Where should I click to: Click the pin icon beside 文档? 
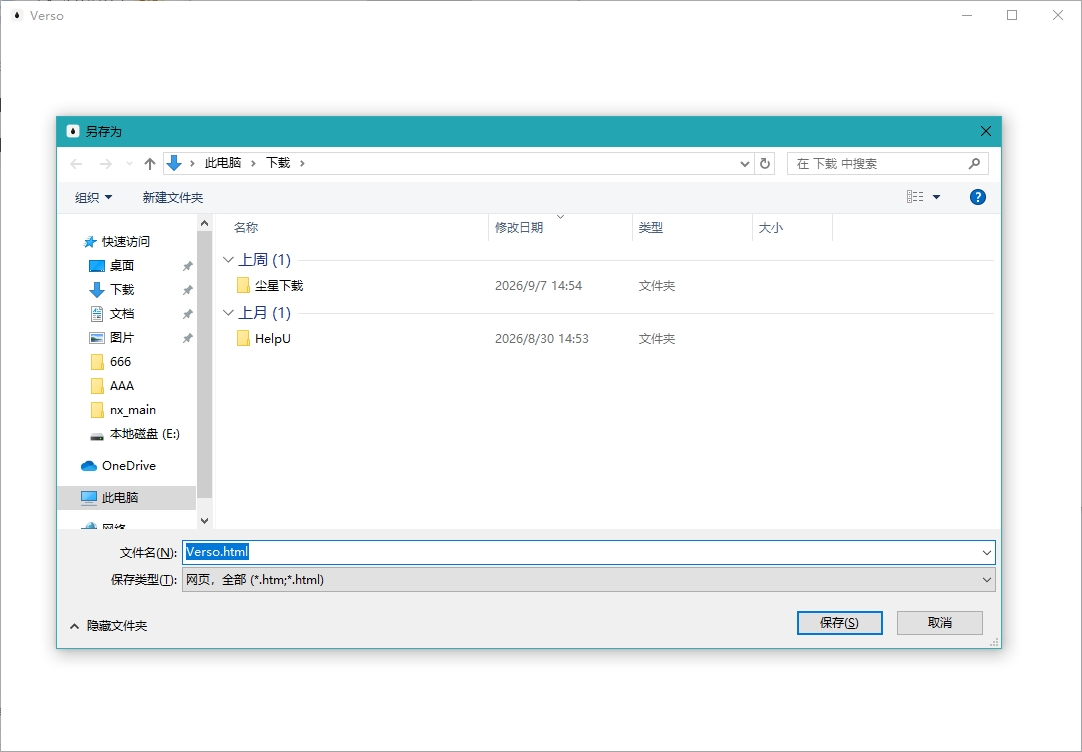pos(187,315)
